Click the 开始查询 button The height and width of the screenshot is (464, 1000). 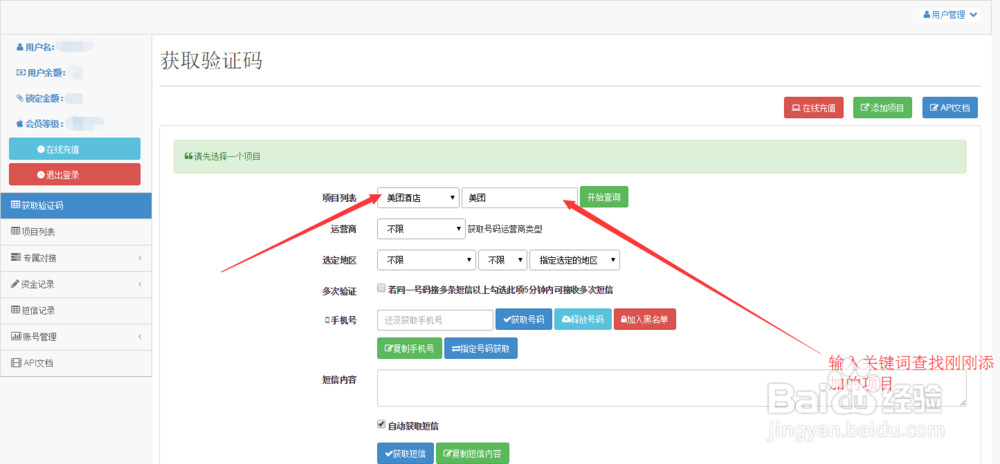coord(604,197)
